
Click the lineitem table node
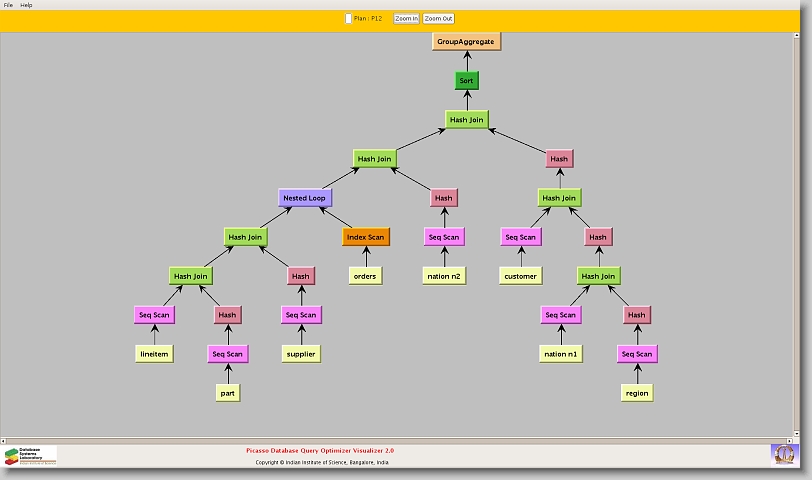point(153,354)
